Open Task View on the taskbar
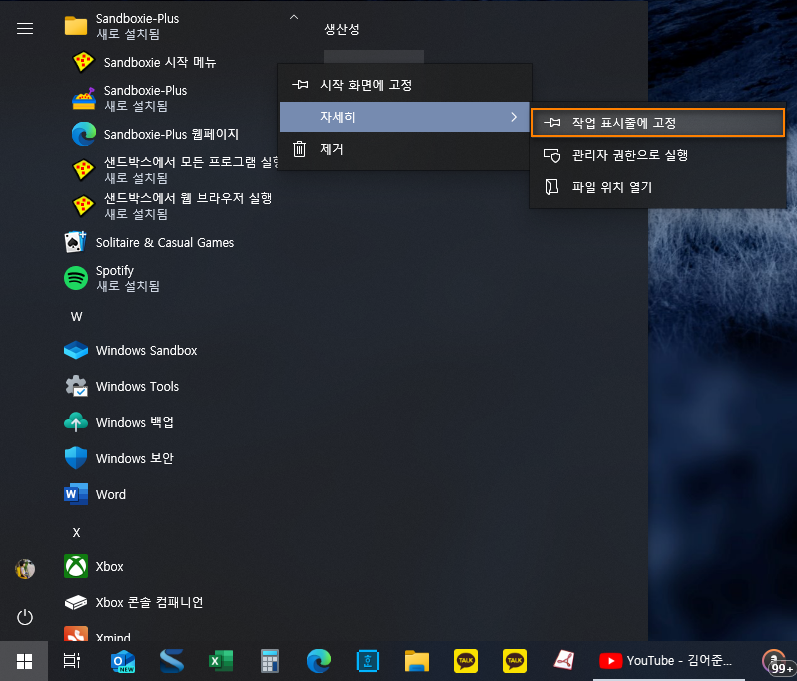This screenshot has height=681, width=797. click(x=72, y=661)
